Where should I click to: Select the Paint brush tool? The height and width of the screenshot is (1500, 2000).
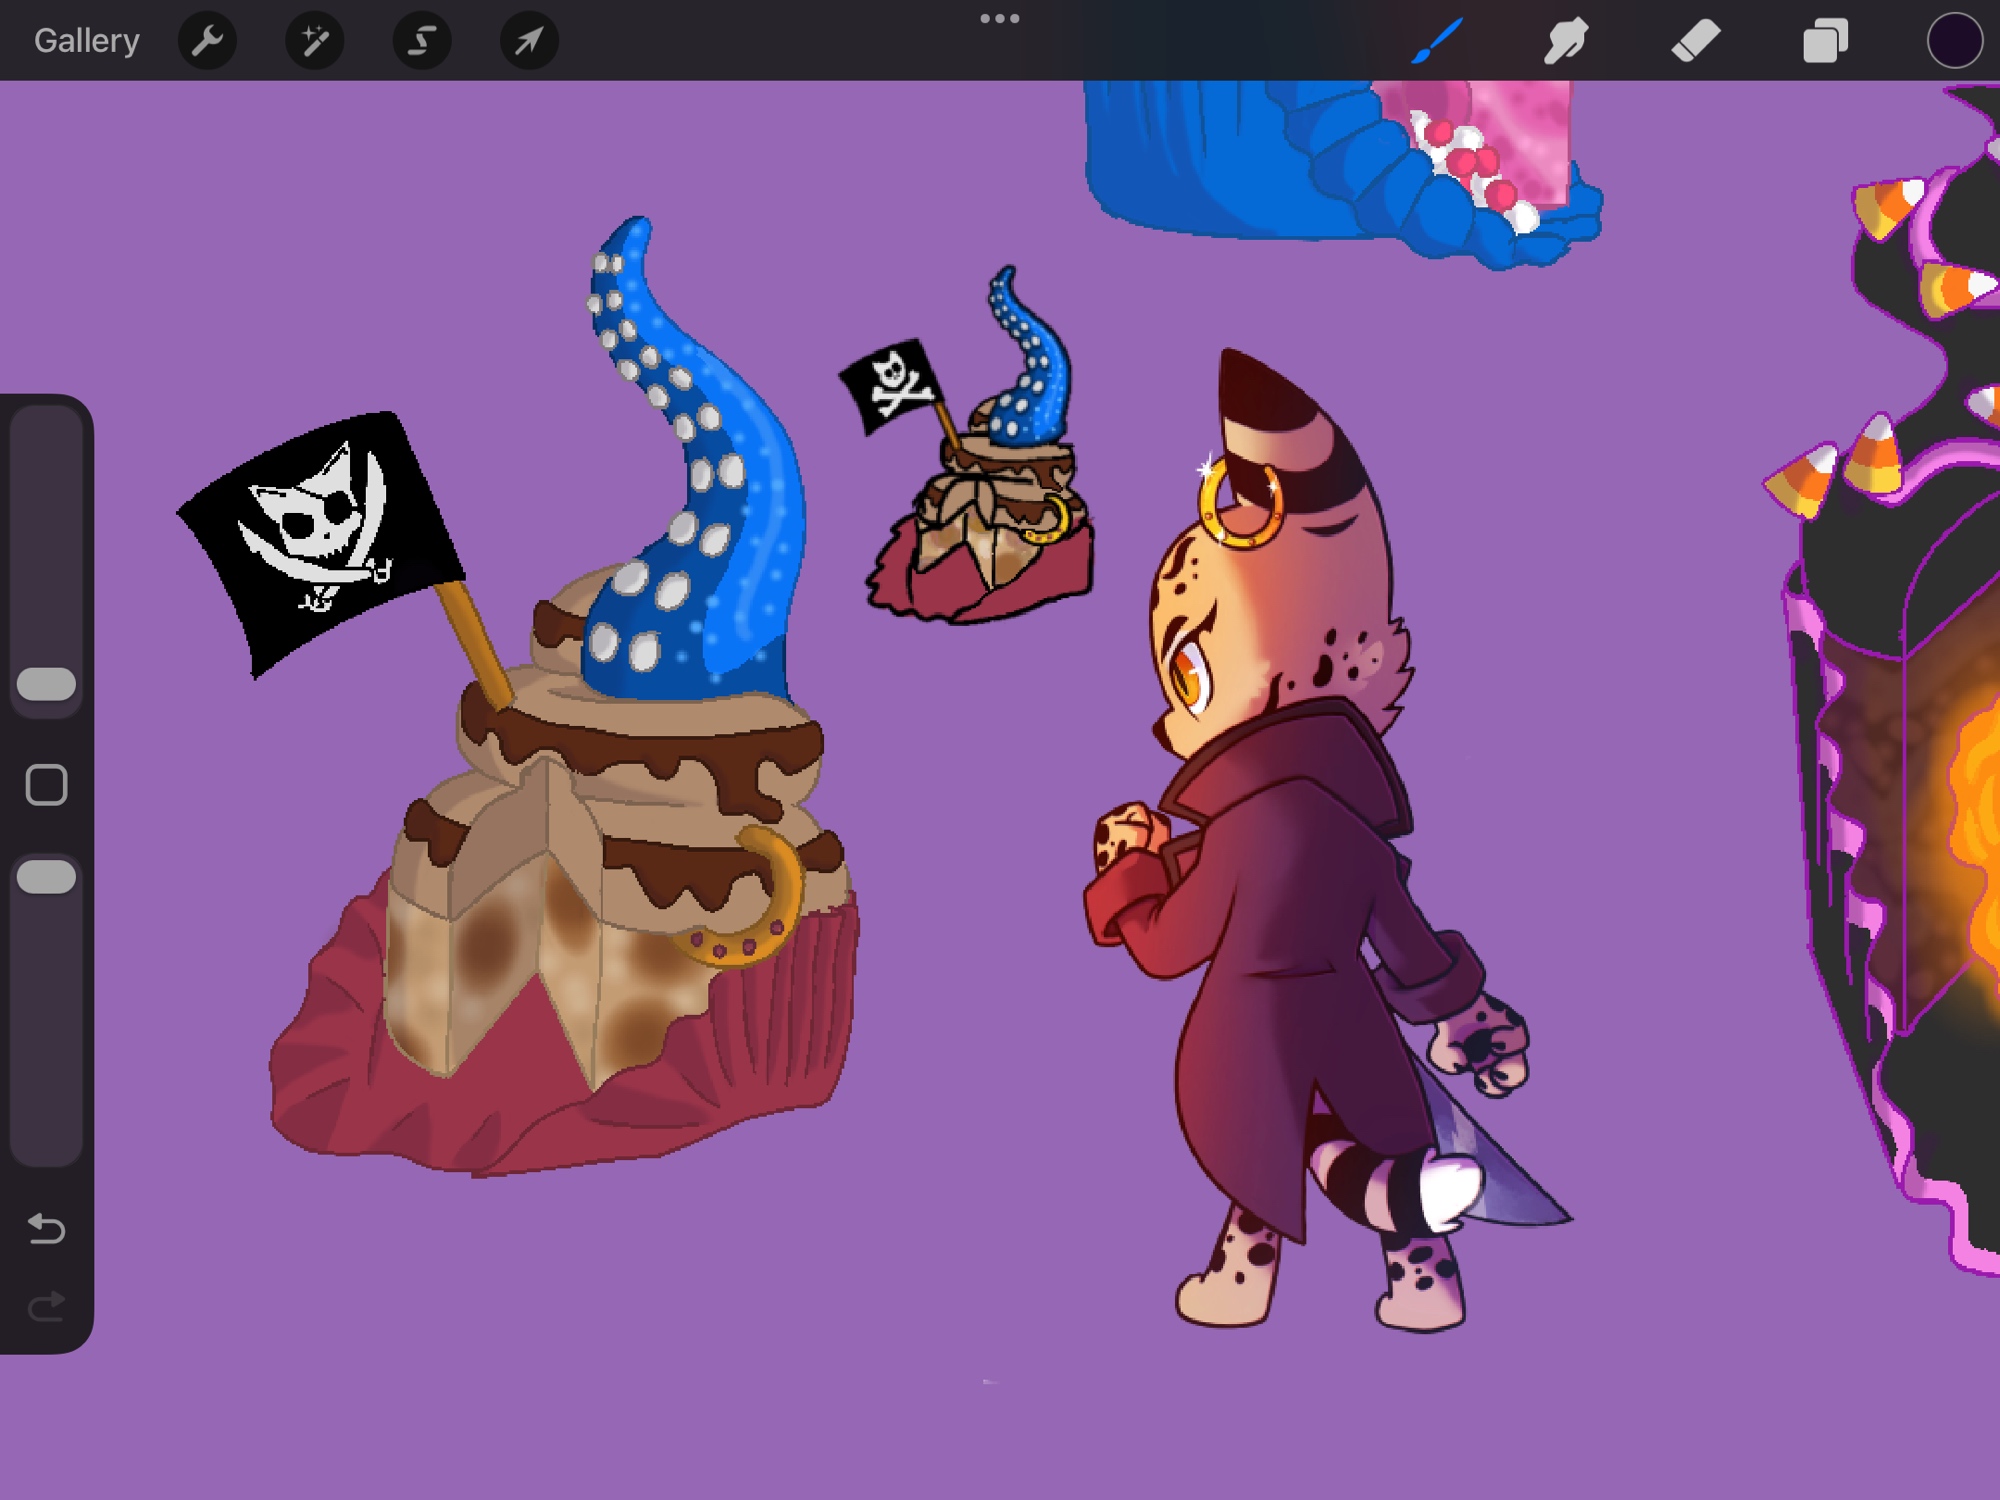tap(1437, 41)
